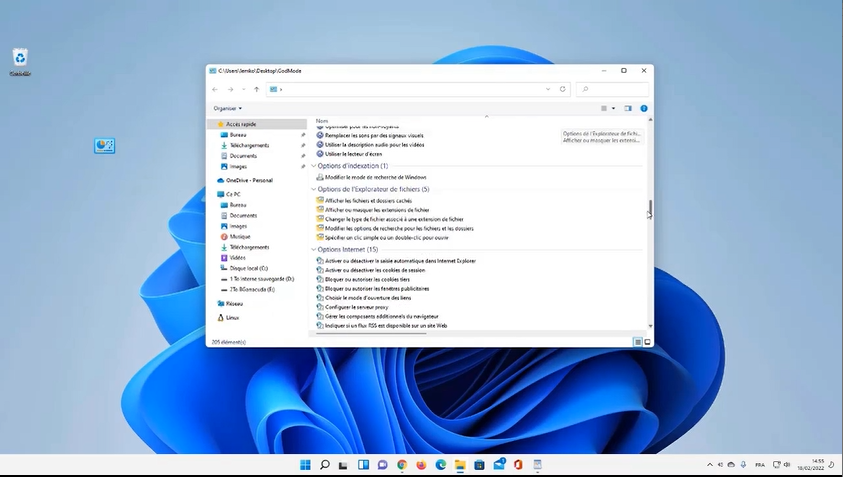
Task: Click the blue GodMode desktop shortcut icon
Action: 104,146
